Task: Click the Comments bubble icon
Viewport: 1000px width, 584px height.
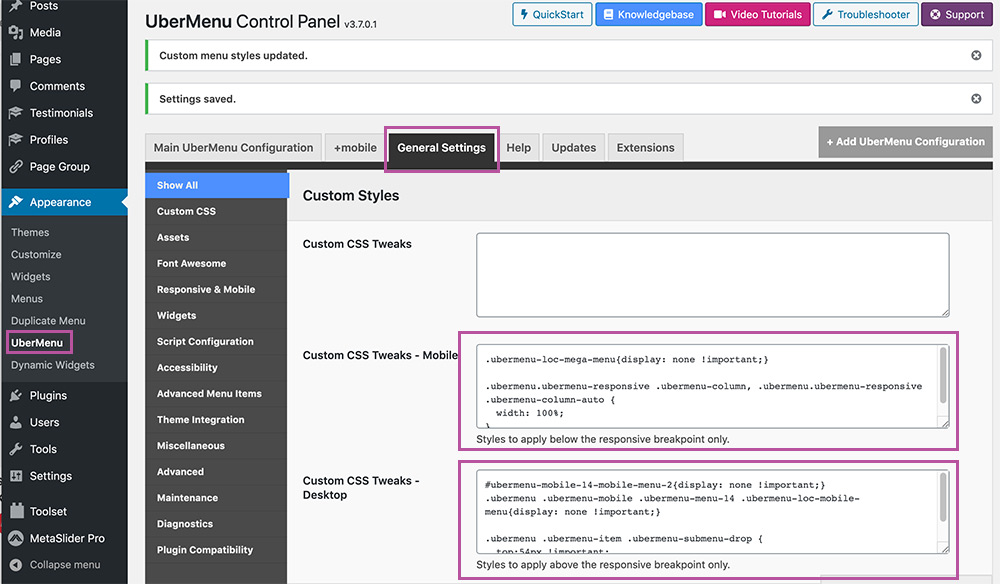Action: (16, 86)
